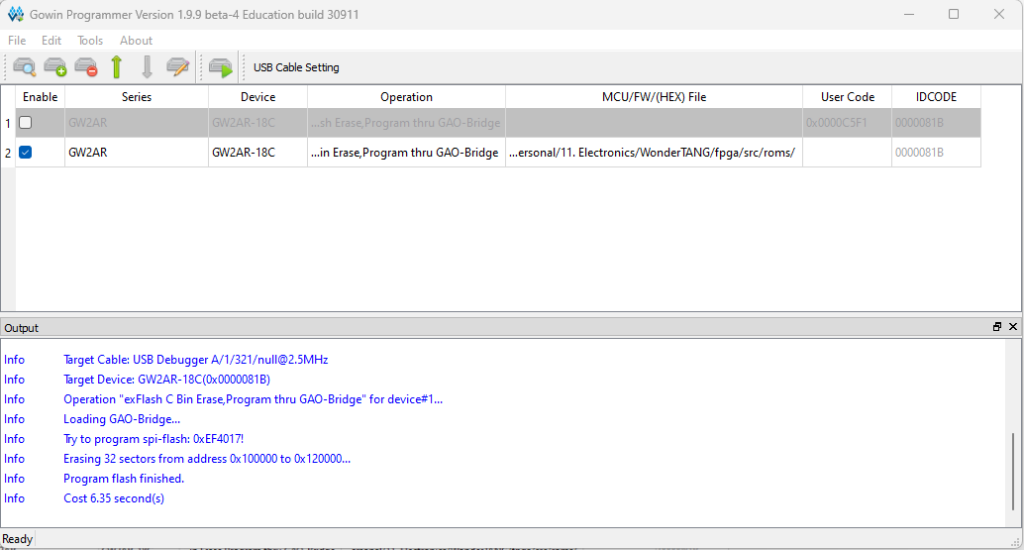Open USB Cable Setting
The height and width of the screenshot is (550, 1024).
point(296,68)
